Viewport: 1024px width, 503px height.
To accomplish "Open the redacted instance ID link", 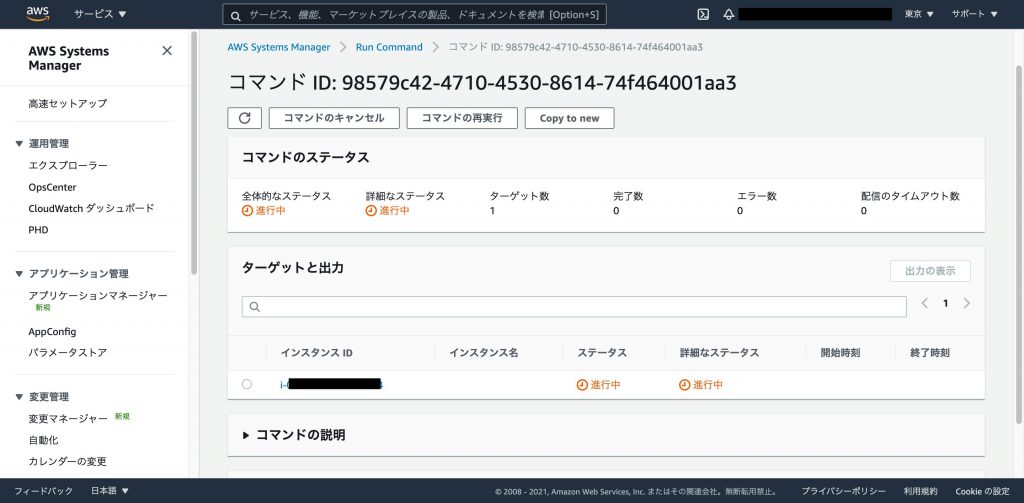I will (x=331, y=385).
